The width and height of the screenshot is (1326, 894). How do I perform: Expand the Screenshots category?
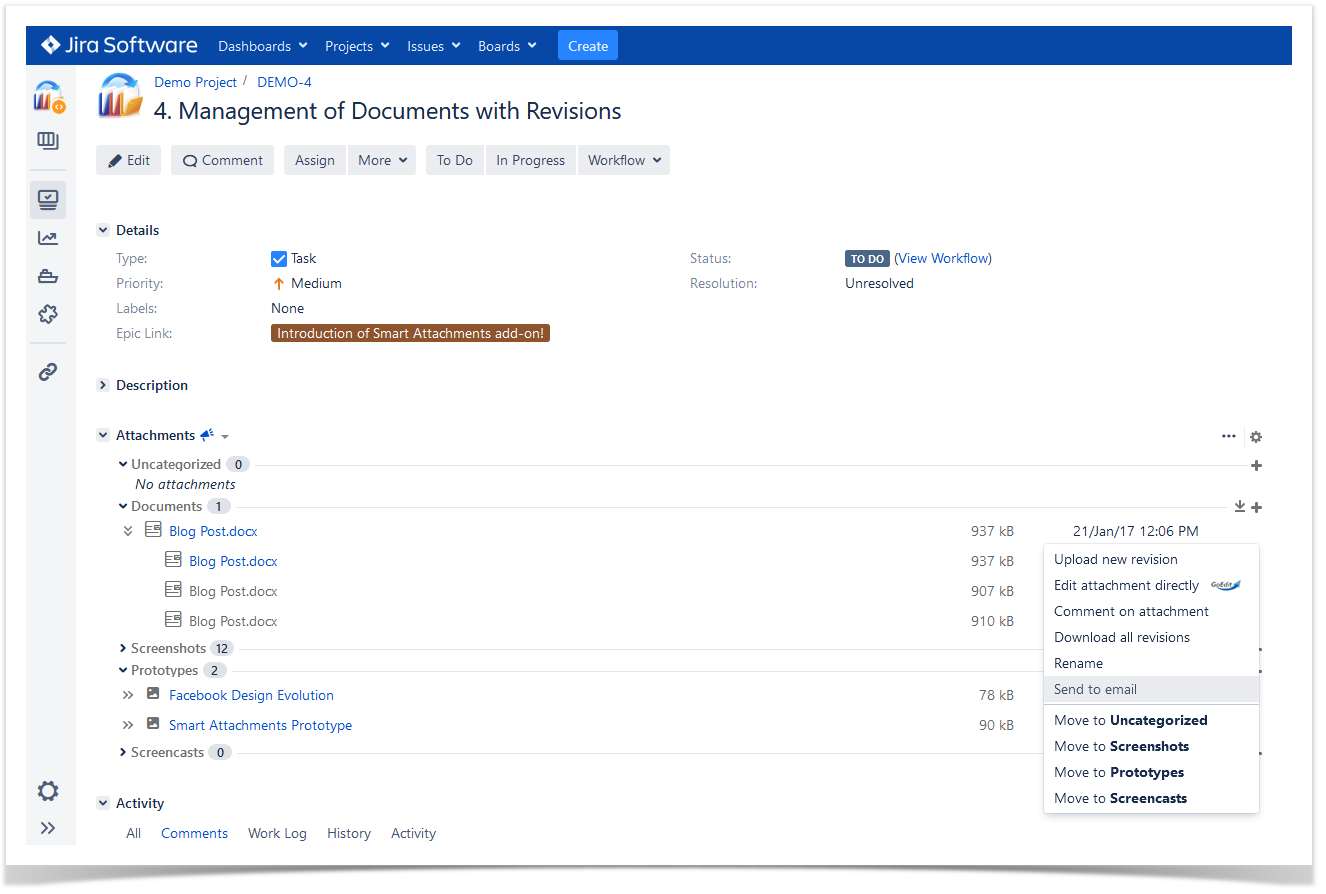(x=123, y=648)
